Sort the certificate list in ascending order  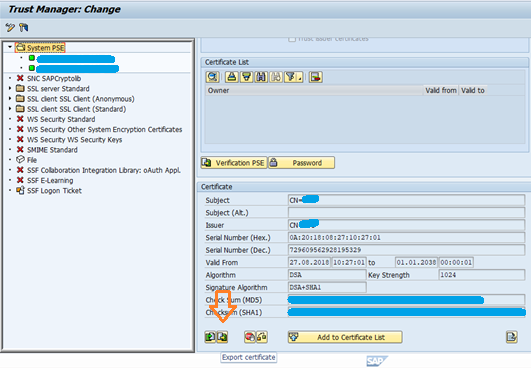[x=232, y=77]
